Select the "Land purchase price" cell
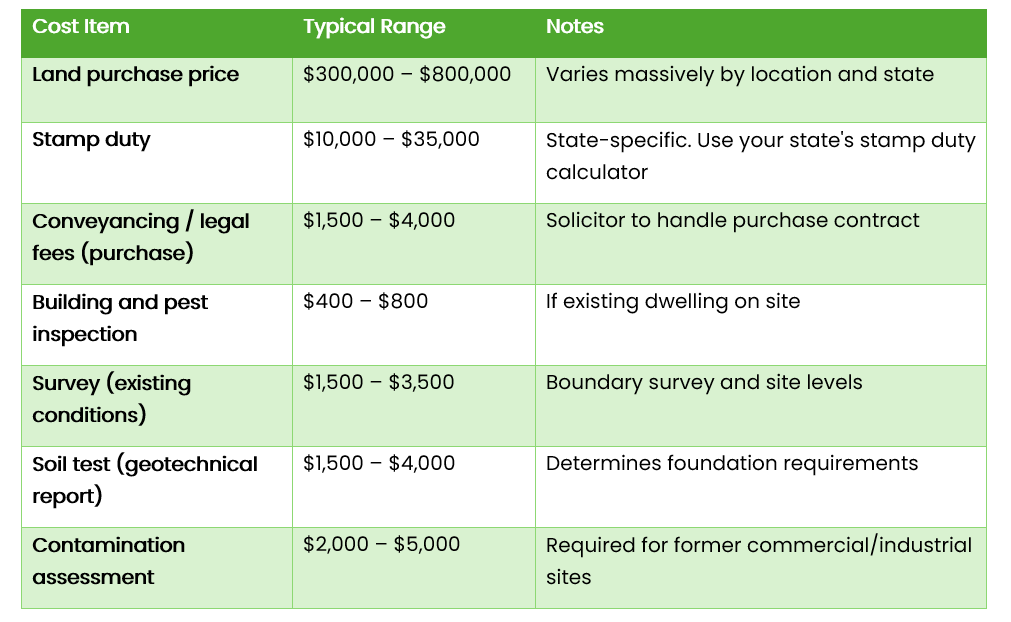The width and height of the screenshot is (1011, 622). click(x=136, y=75)
